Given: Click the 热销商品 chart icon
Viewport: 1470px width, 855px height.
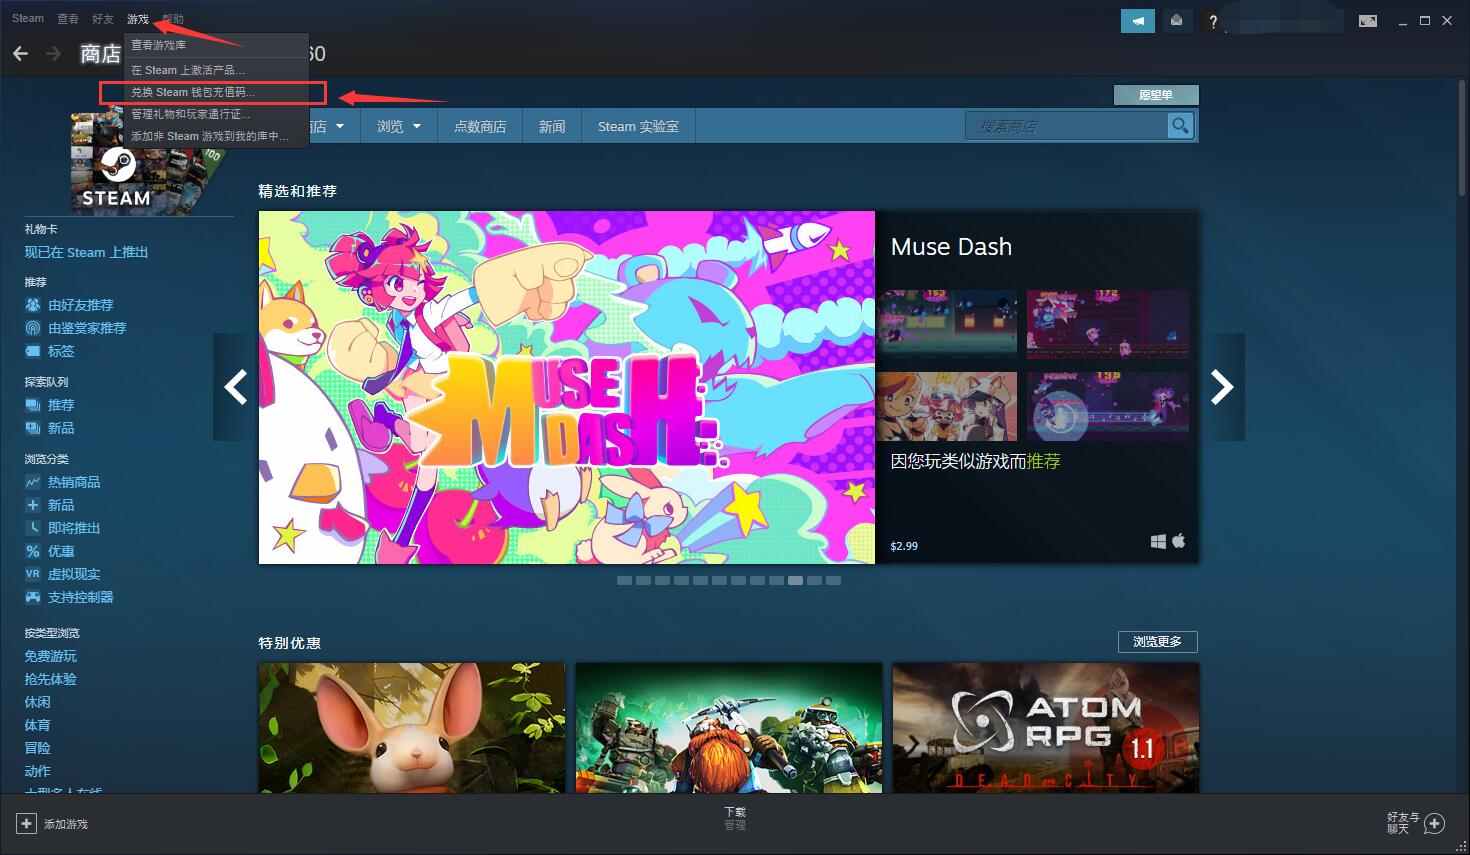Looking at the screenshot, I should 33,482.
